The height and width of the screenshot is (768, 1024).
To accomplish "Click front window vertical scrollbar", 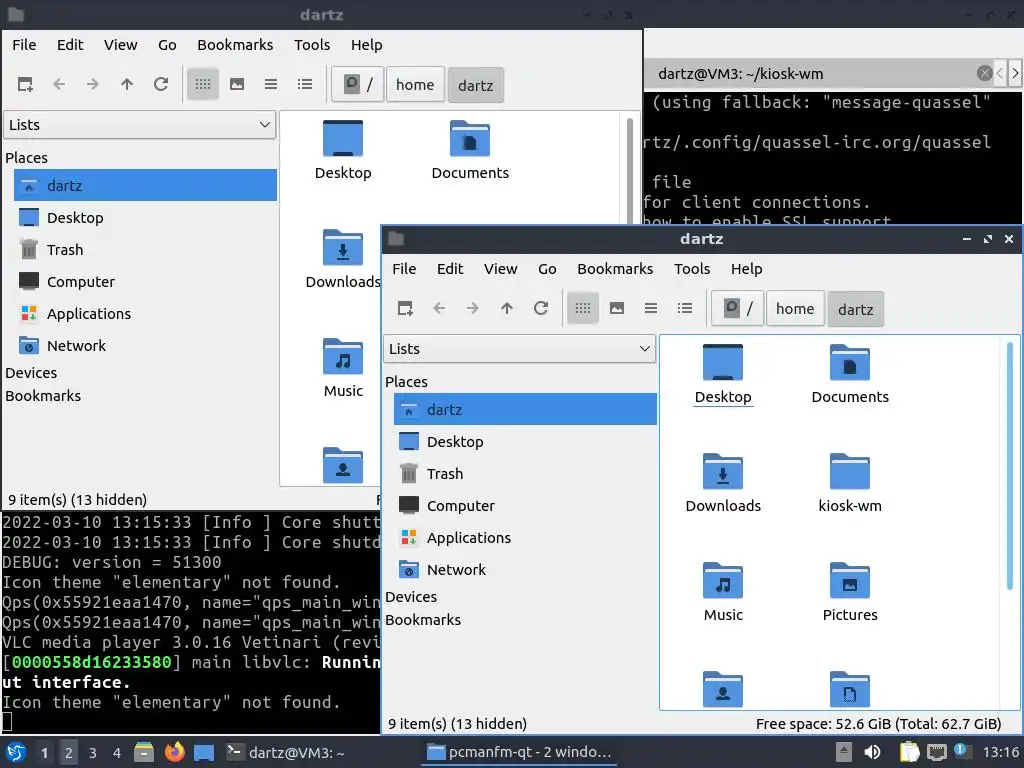I will (1010, 465).
